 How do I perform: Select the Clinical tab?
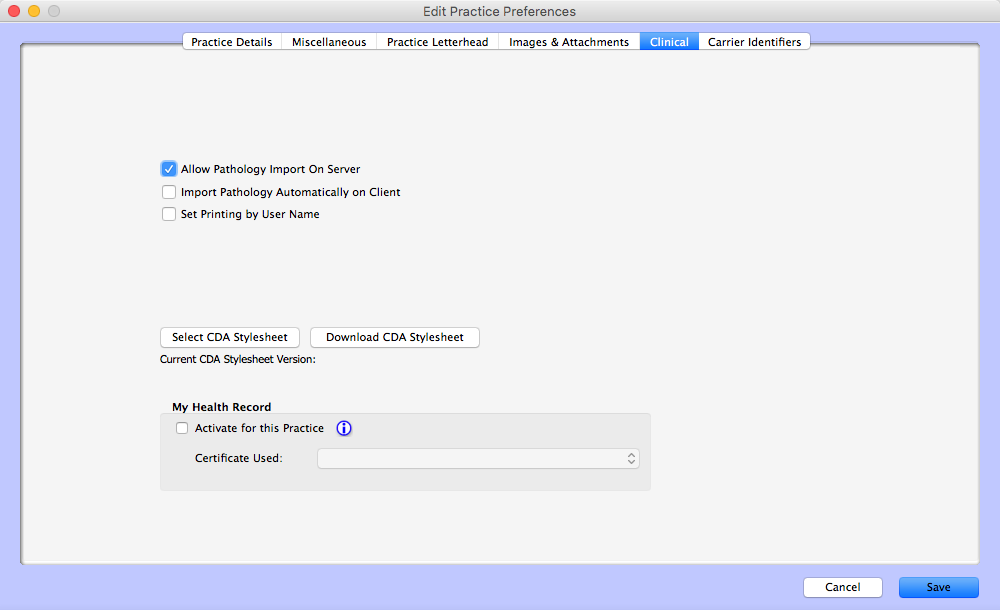point(668,41)
